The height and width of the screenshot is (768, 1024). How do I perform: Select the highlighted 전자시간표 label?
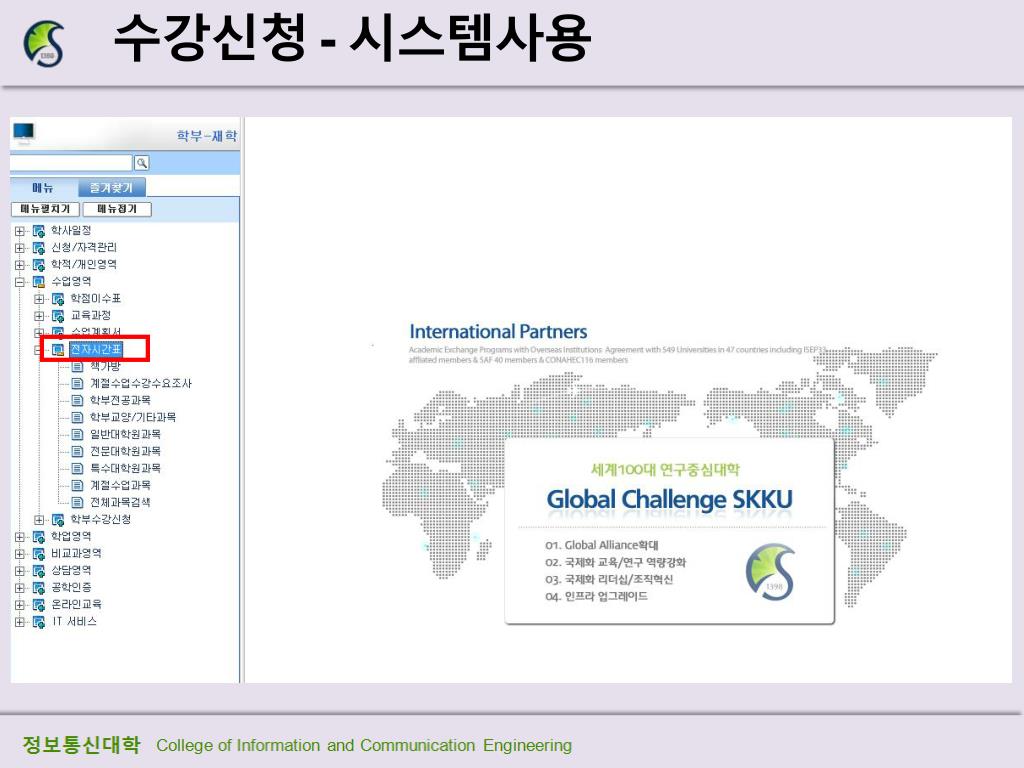click(96, 349)
